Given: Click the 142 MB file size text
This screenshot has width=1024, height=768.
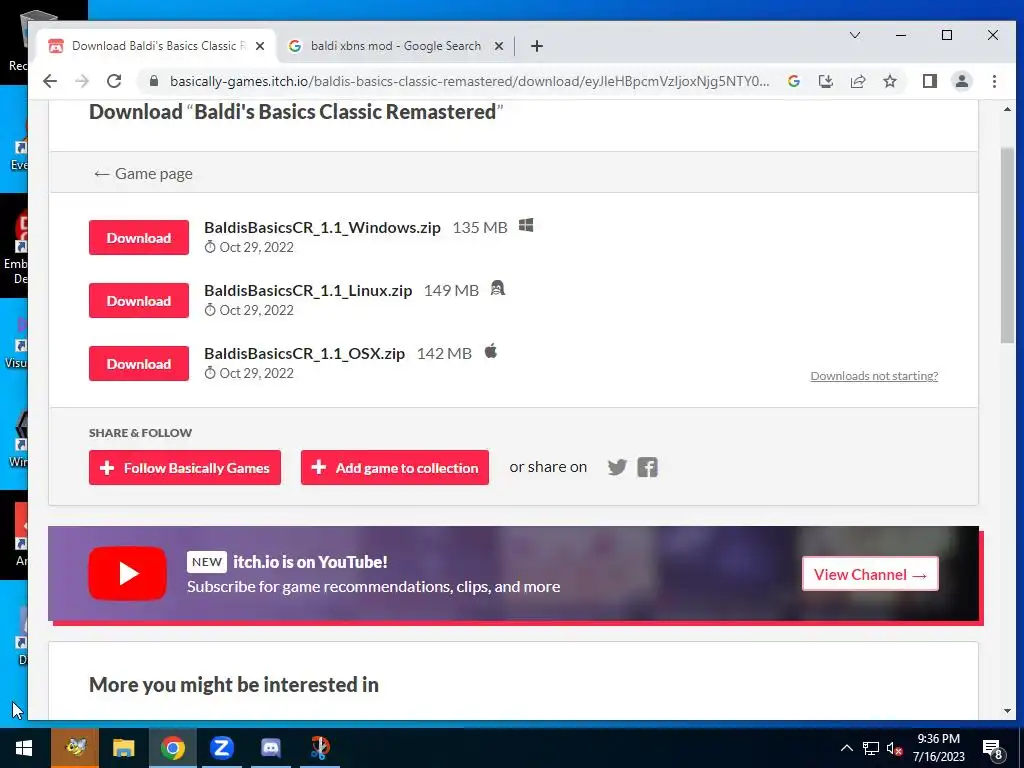Looking at the screenshot, I should click(x=444, y=353).
